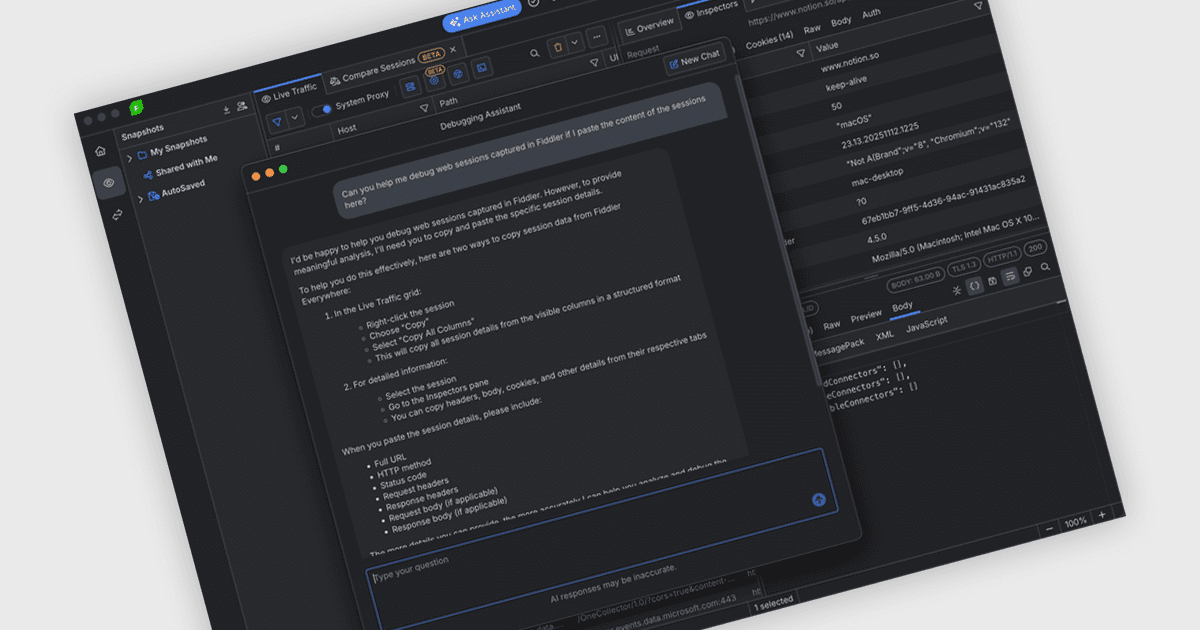
Task: Switch to the Live Traffic tab
Action: (288, 92)
